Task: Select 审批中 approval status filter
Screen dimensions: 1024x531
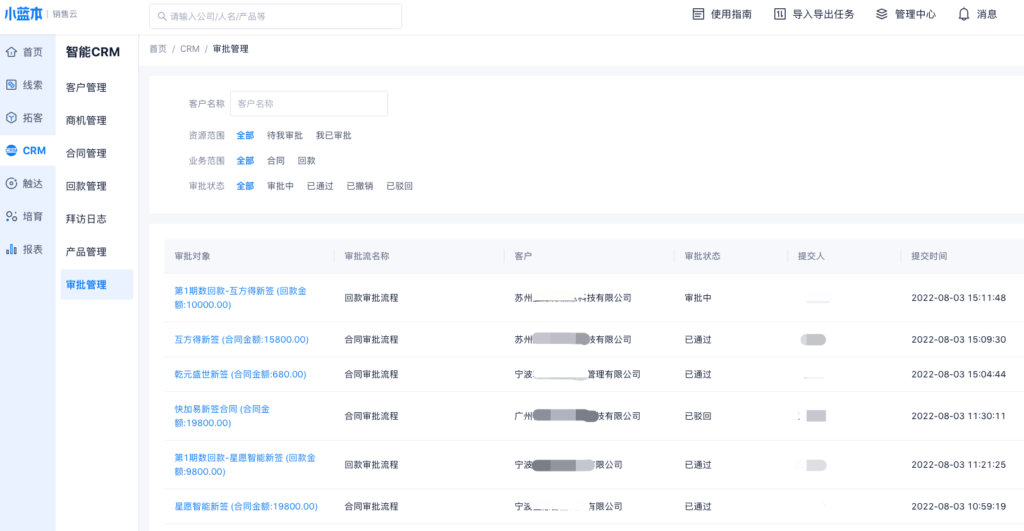Action: point(280,186)
